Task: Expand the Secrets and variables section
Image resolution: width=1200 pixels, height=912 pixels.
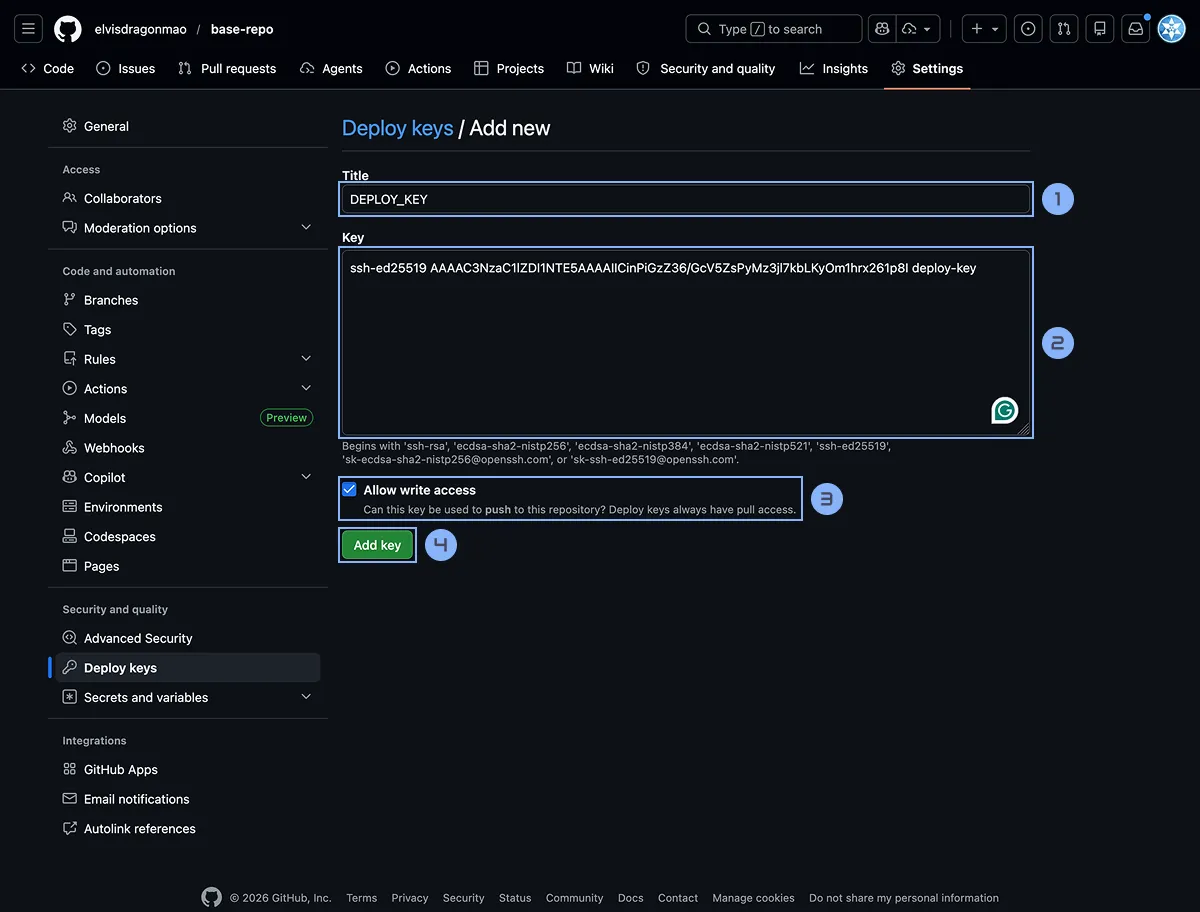Action: pos(306,697)
